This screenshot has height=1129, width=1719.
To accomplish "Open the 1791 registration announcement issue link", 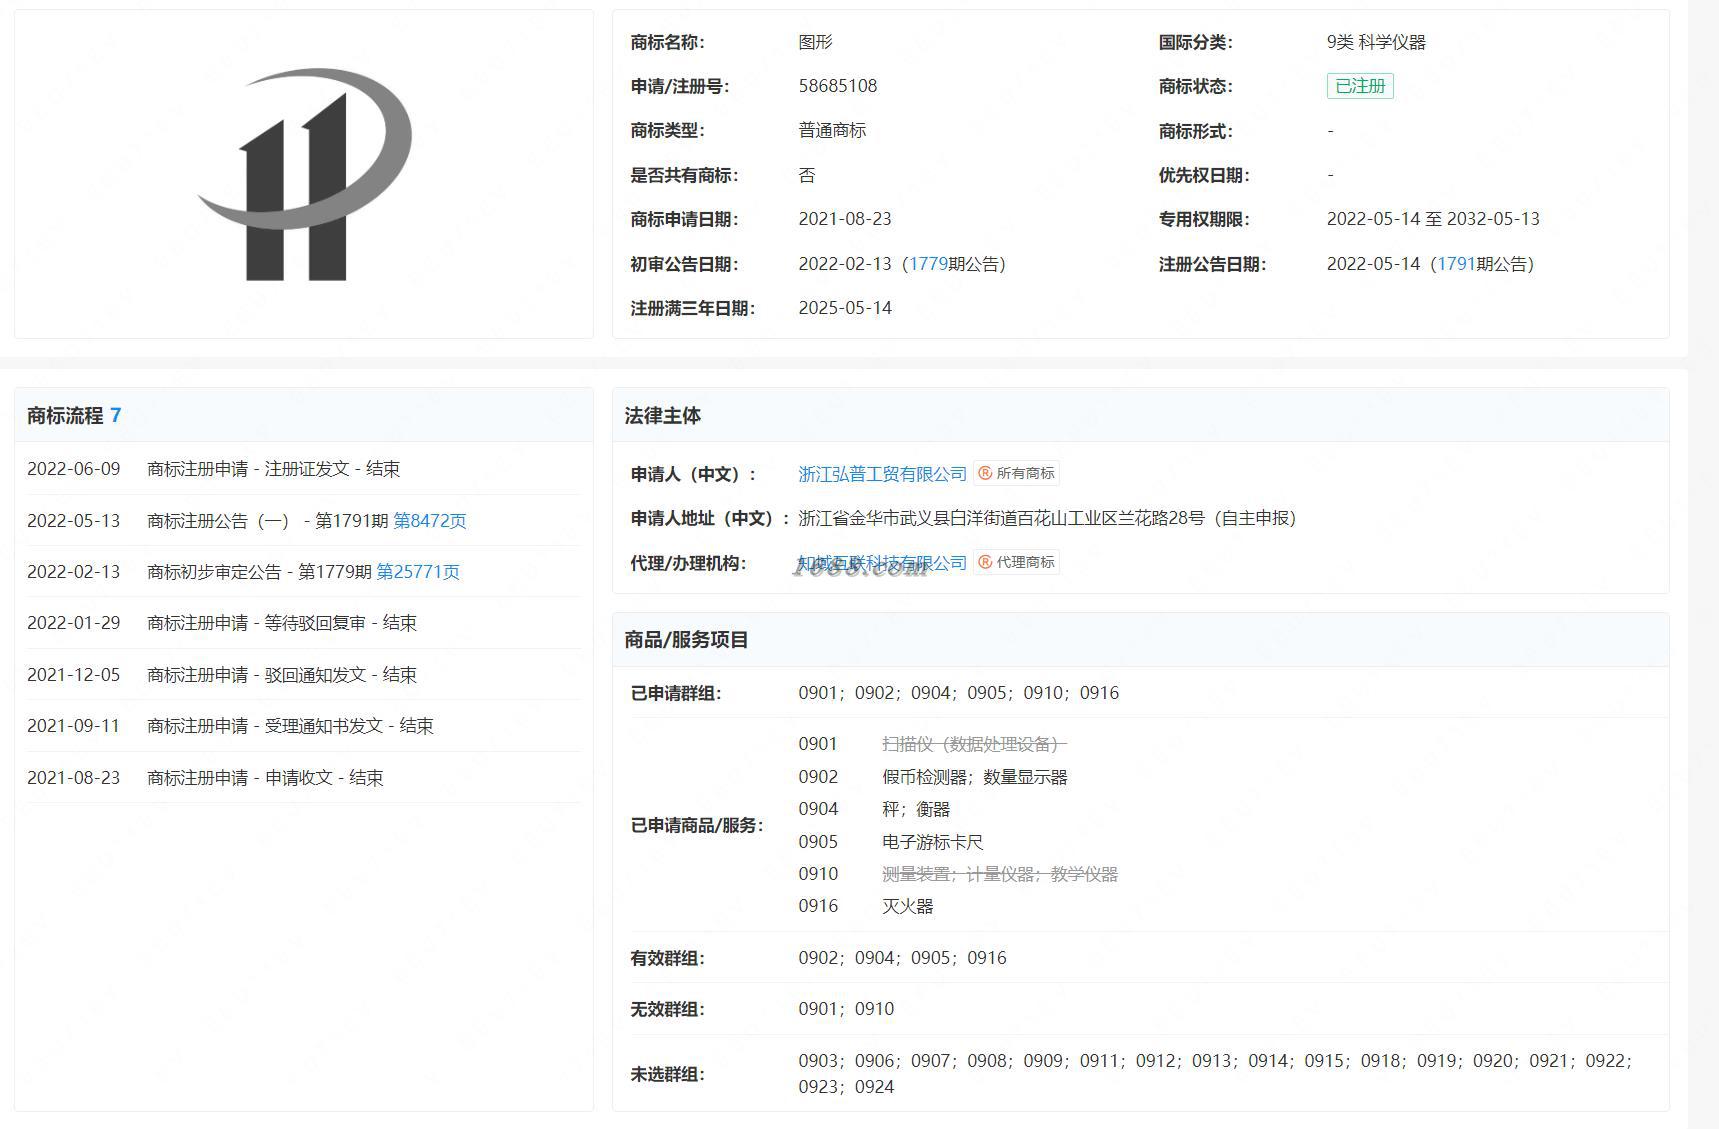I will pyautogui.click(x=1456, y=264).
